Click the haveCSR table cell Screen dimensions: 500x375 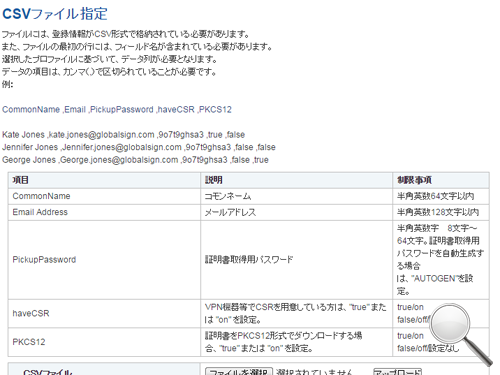point(104,313)
